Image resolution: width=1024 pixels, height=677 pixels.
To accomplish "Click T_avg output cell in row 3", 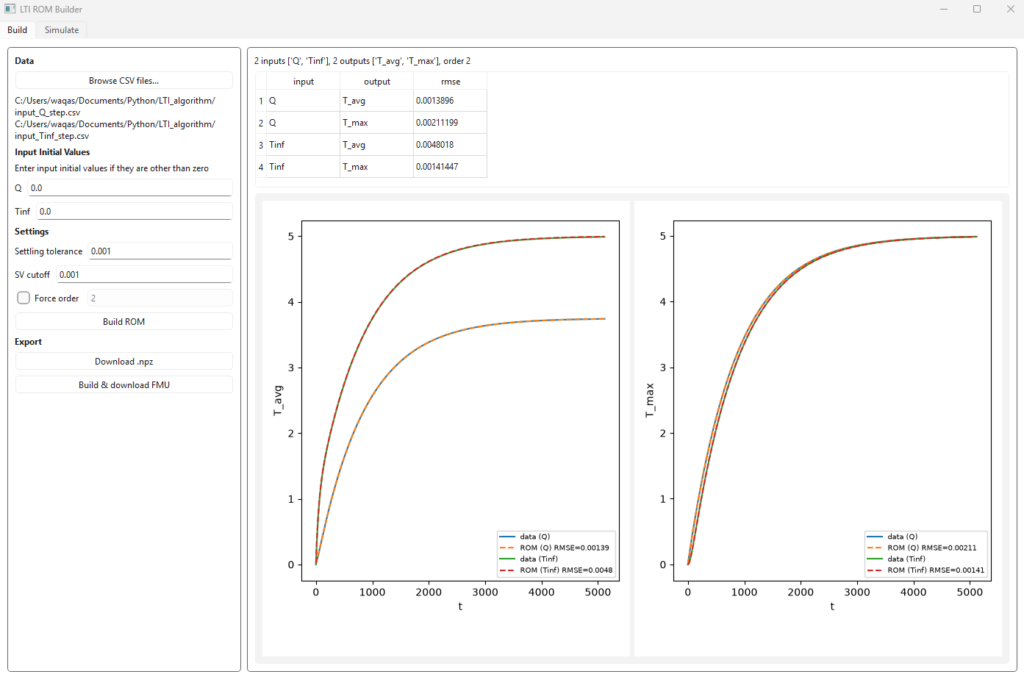I will click(x=377, y=145).
